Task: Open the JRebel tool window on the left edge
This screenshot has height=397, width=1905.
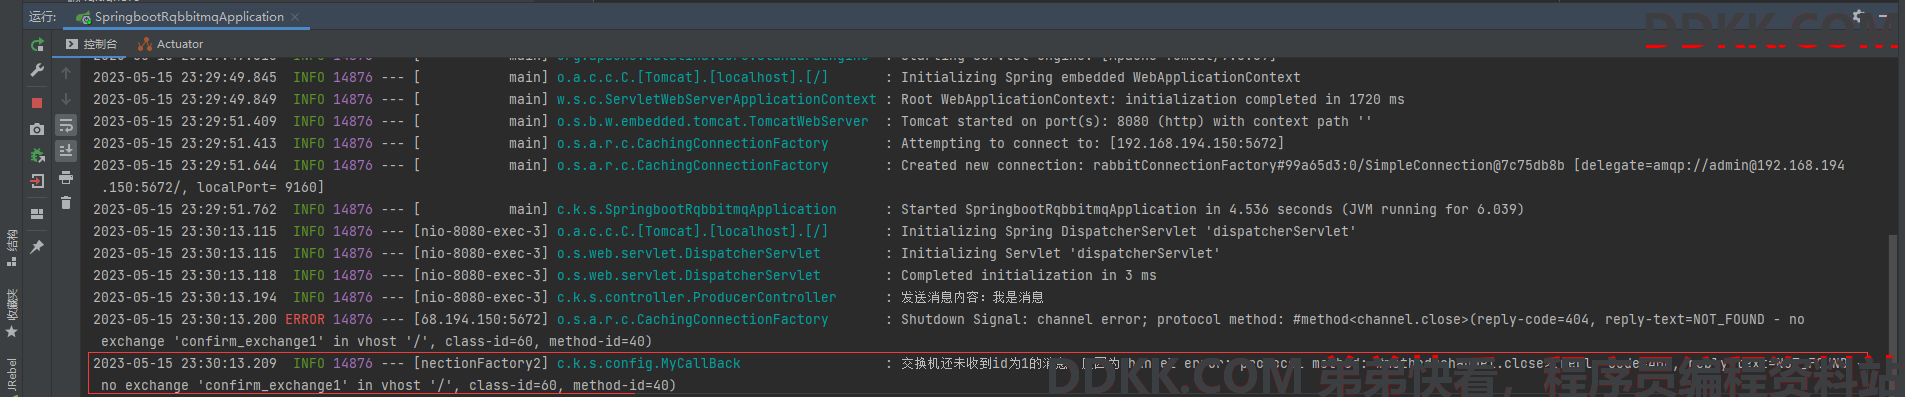Action: tap(11, 375)
